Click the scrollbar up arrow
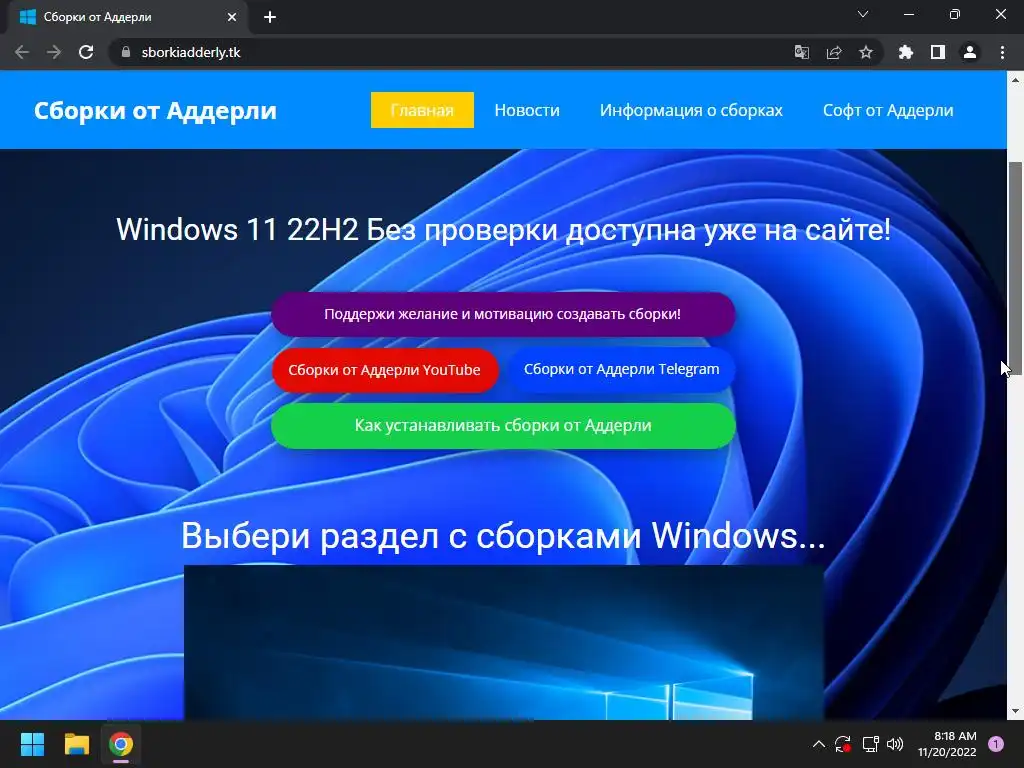 1015,80
